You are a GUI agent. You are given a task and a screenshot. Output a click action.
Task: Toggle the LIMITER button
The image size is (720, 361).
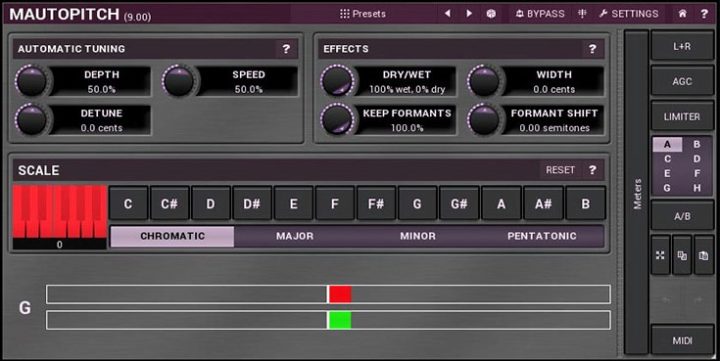tap(682, 117)
